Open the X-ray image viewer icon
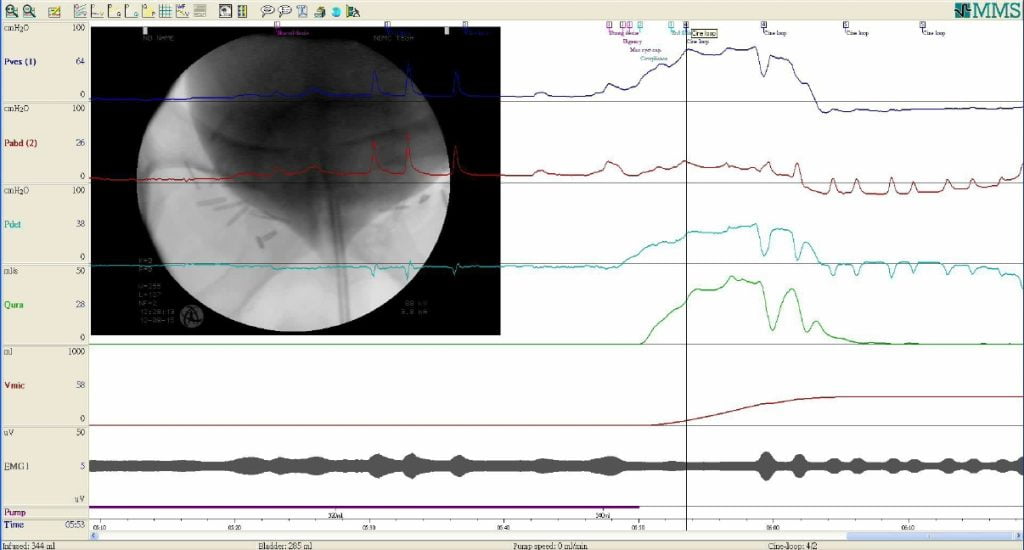The height and width of the screenshot is (550, 1024). tap(225, 11)
